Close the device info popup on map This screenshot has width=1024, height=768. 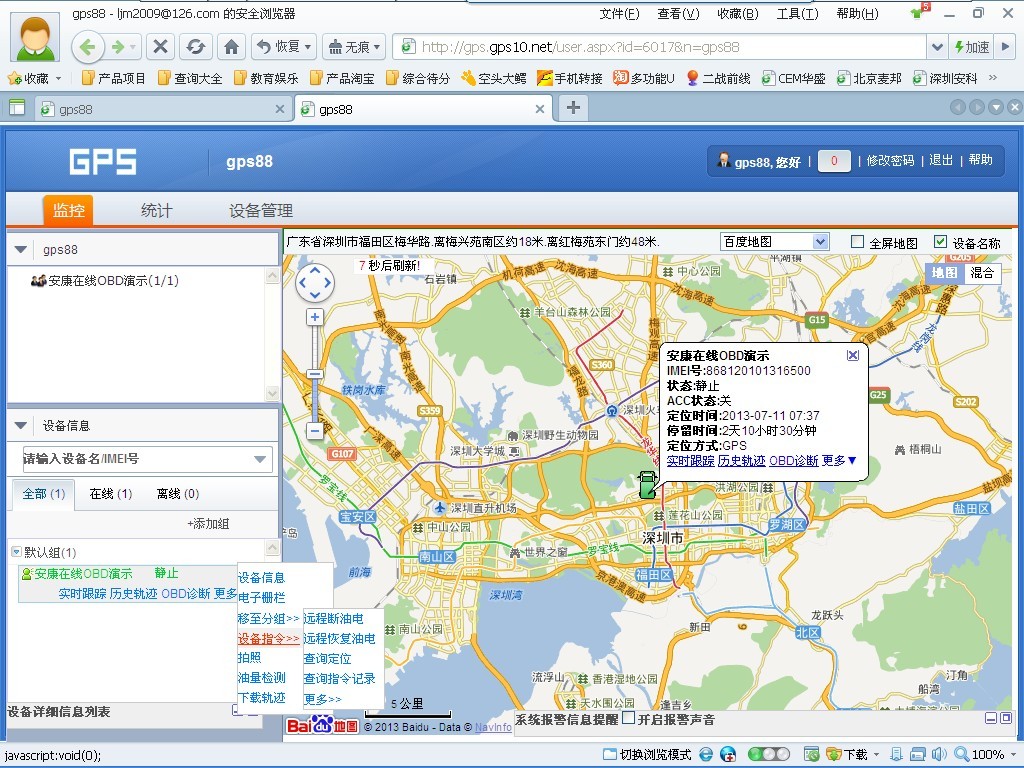[x=852, y=355]
